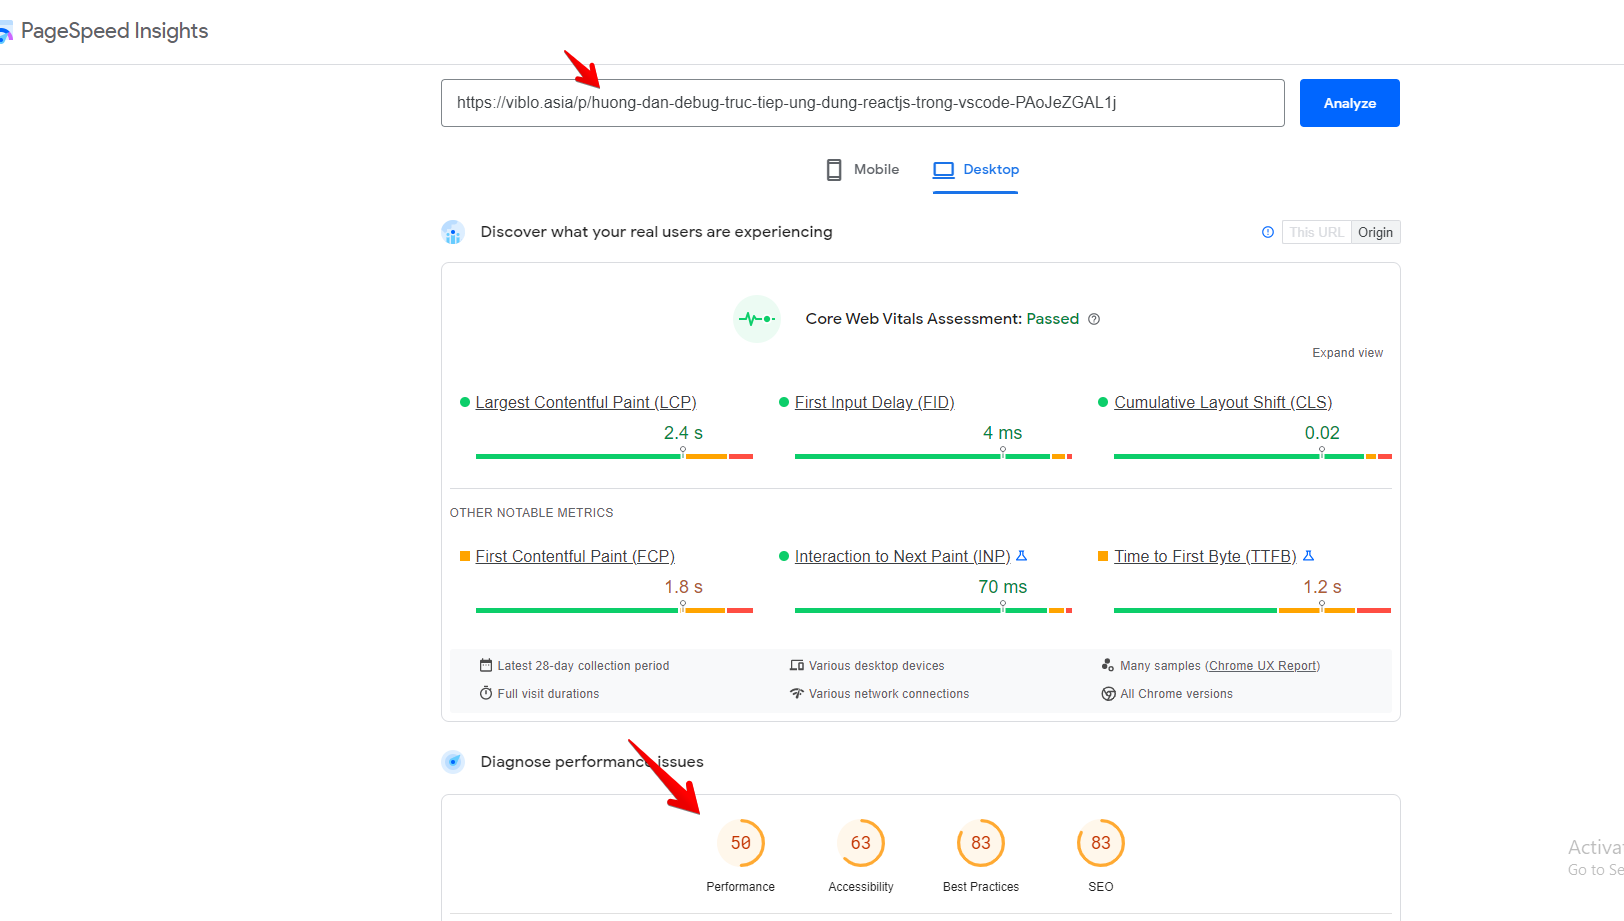Image resolution: width=1624 pixels, height=921 pixels.
Task: Click the flask icon next to TTFB
Action: [1310, 555]
